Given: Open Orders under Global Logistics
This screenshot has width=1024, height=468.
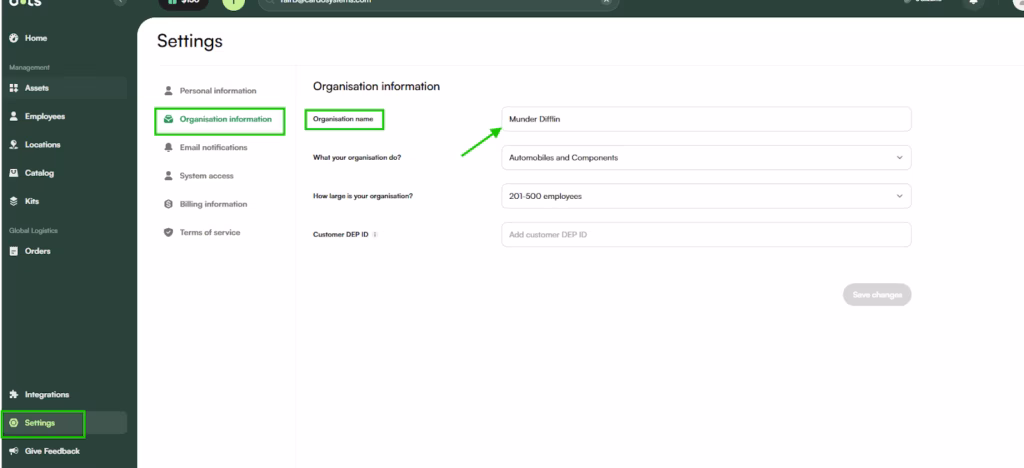Looking at the screenshot, I should [x=37, y=251].
